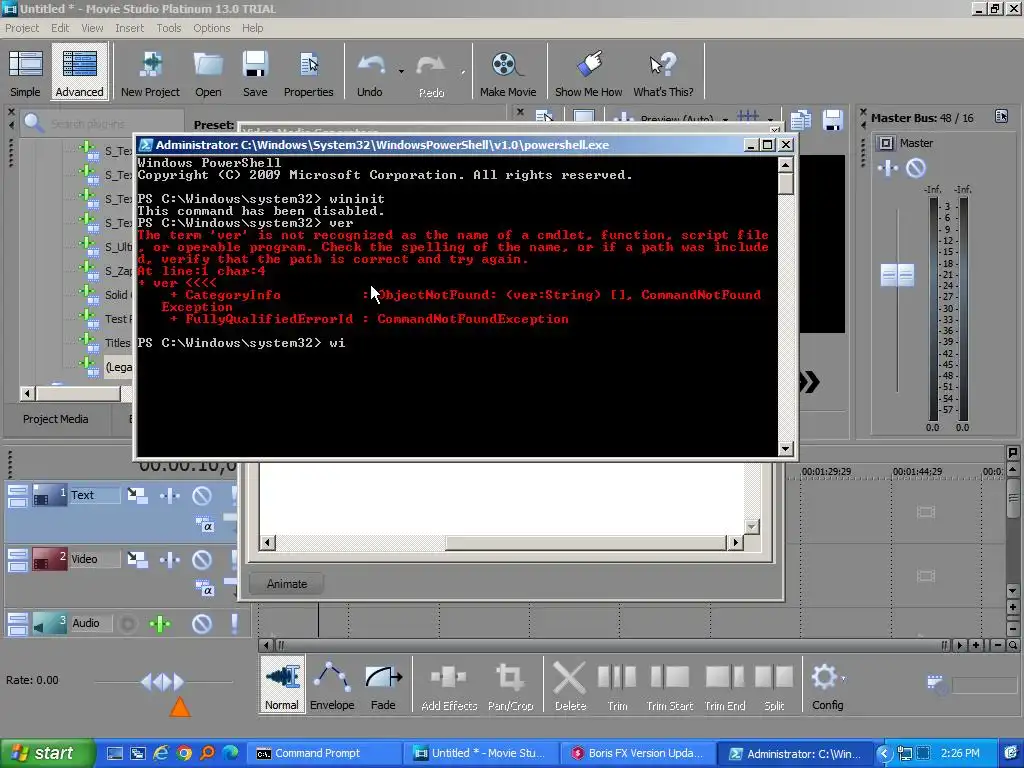Open the Insert menu

click(x=129, y=28)
